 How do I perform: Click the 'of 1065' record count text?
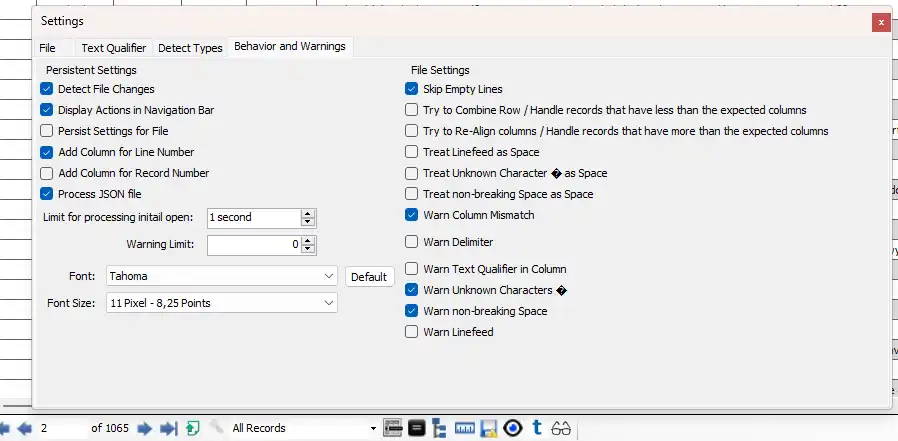[x=110, y=428]
